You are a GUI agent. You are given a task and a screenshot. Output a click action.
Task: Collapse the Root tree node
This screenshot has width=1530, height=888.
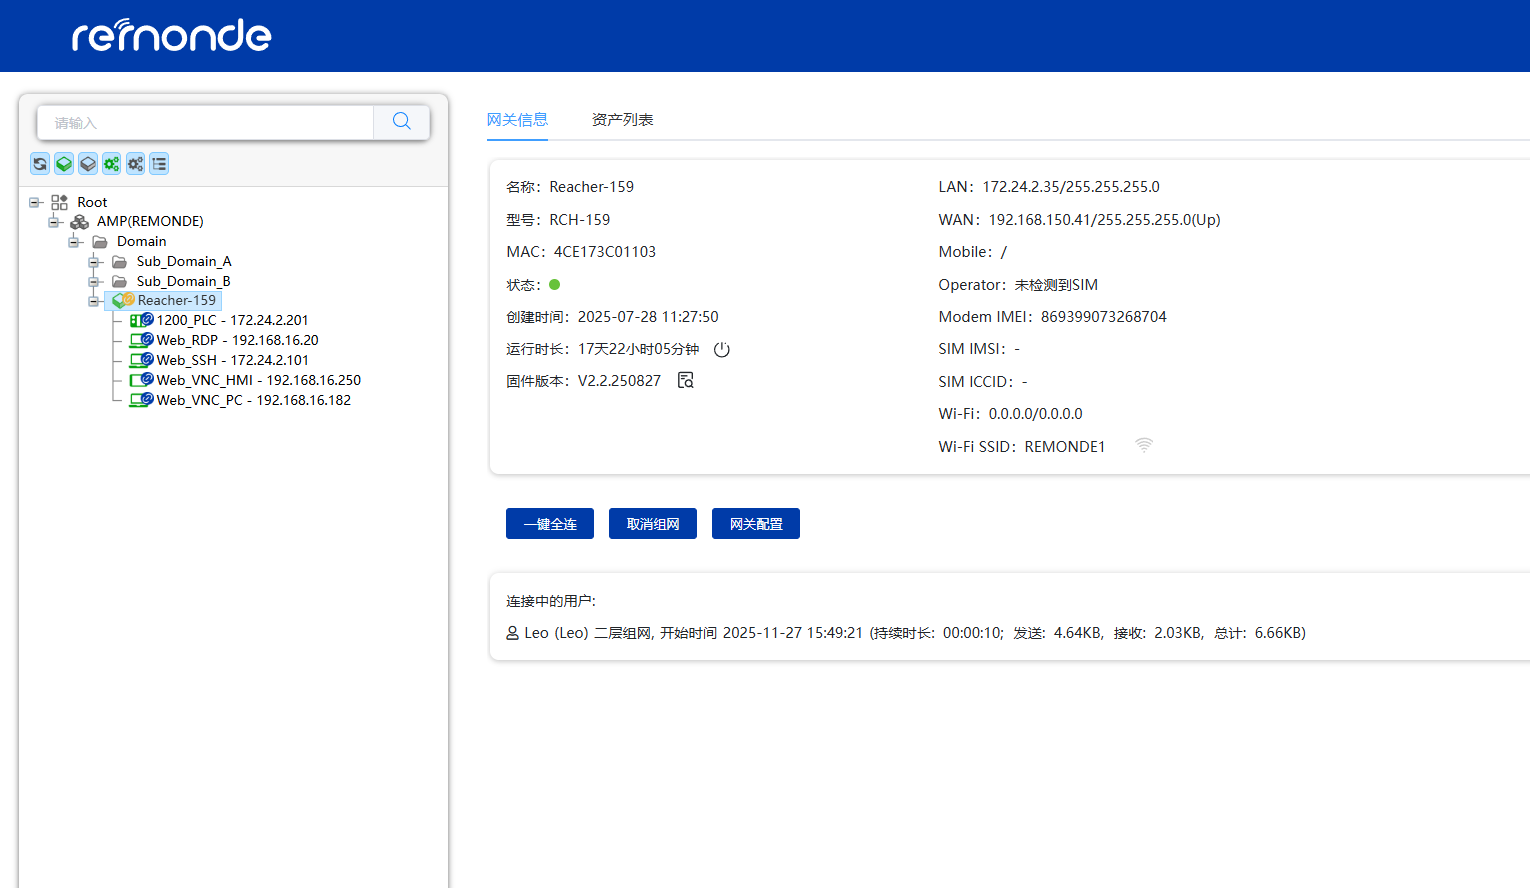click(35, 202)
